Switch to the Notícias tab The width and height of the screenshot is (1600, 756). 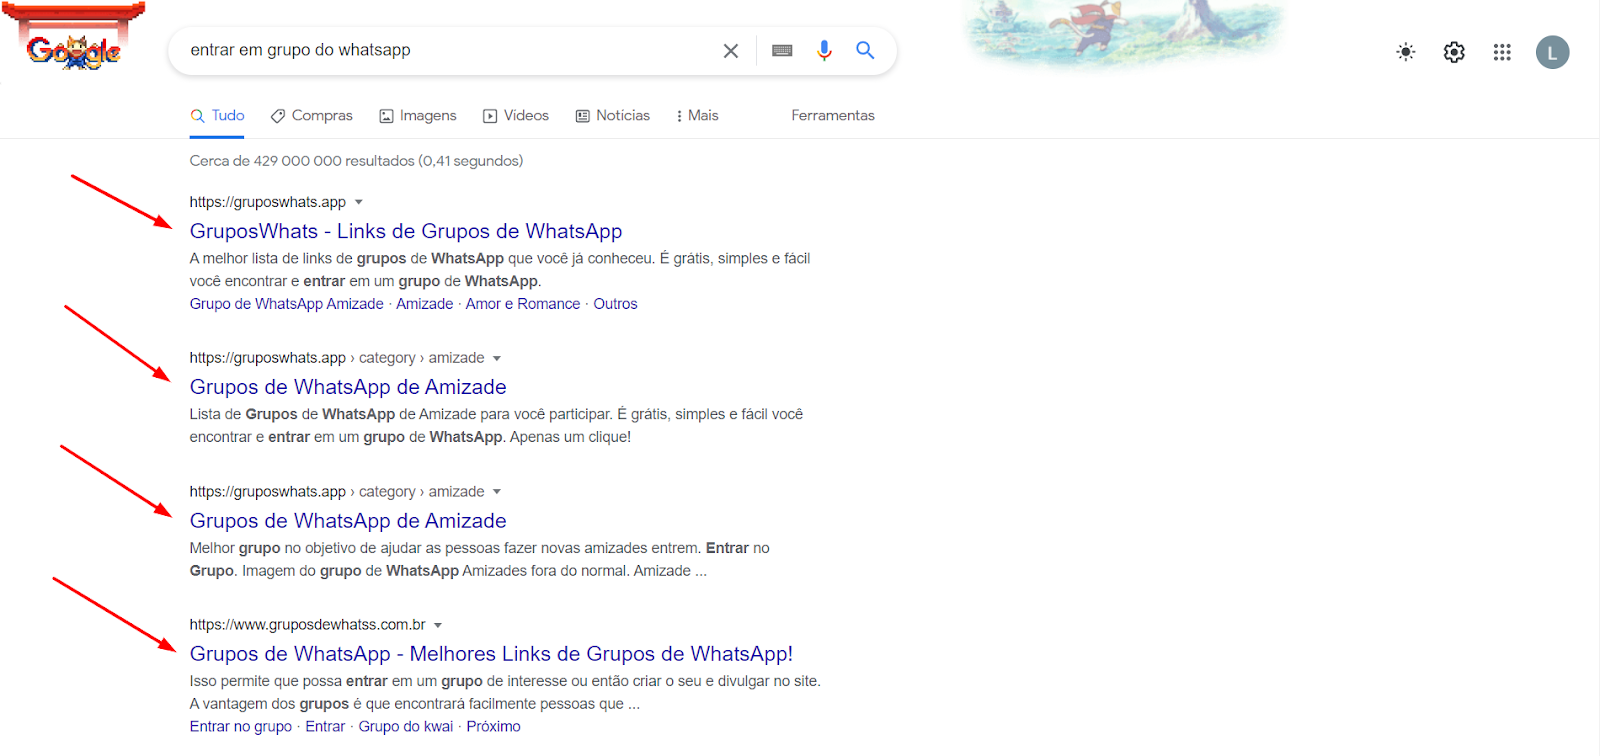coord(613,116)
